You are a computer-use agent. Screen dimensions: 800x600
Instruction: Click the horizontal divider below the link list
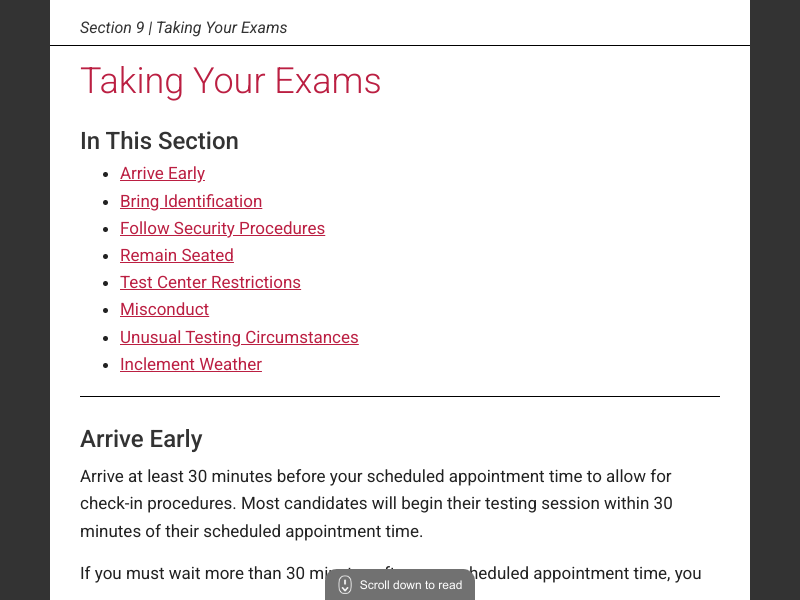coord(400,397)
